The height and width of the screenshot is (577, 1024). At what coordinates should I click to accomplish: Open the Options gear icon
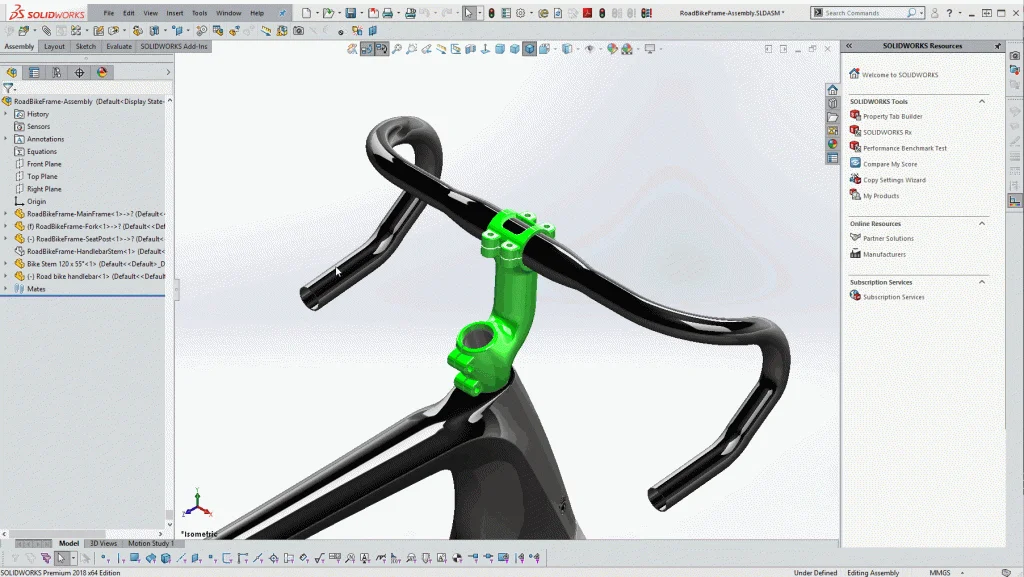[520, 12]
